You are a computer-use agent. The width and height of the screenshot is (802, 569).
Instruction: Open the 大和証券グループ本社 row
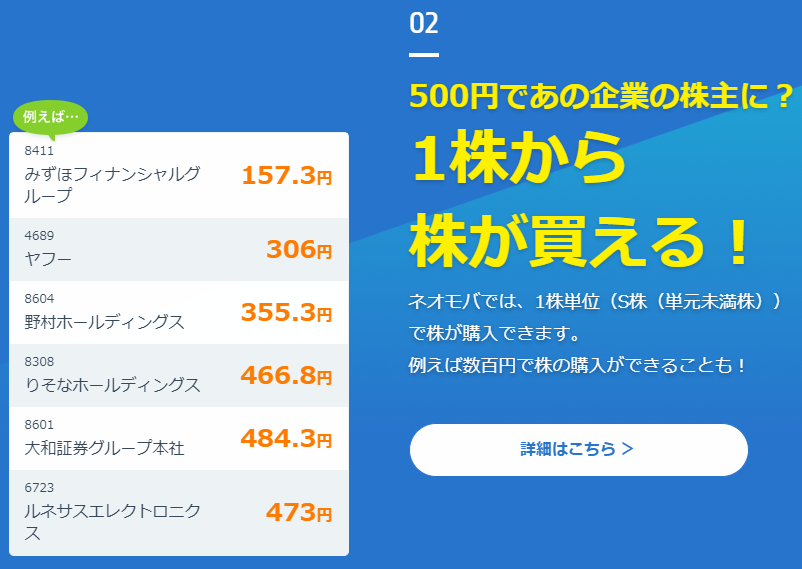[x=179, y=438]
